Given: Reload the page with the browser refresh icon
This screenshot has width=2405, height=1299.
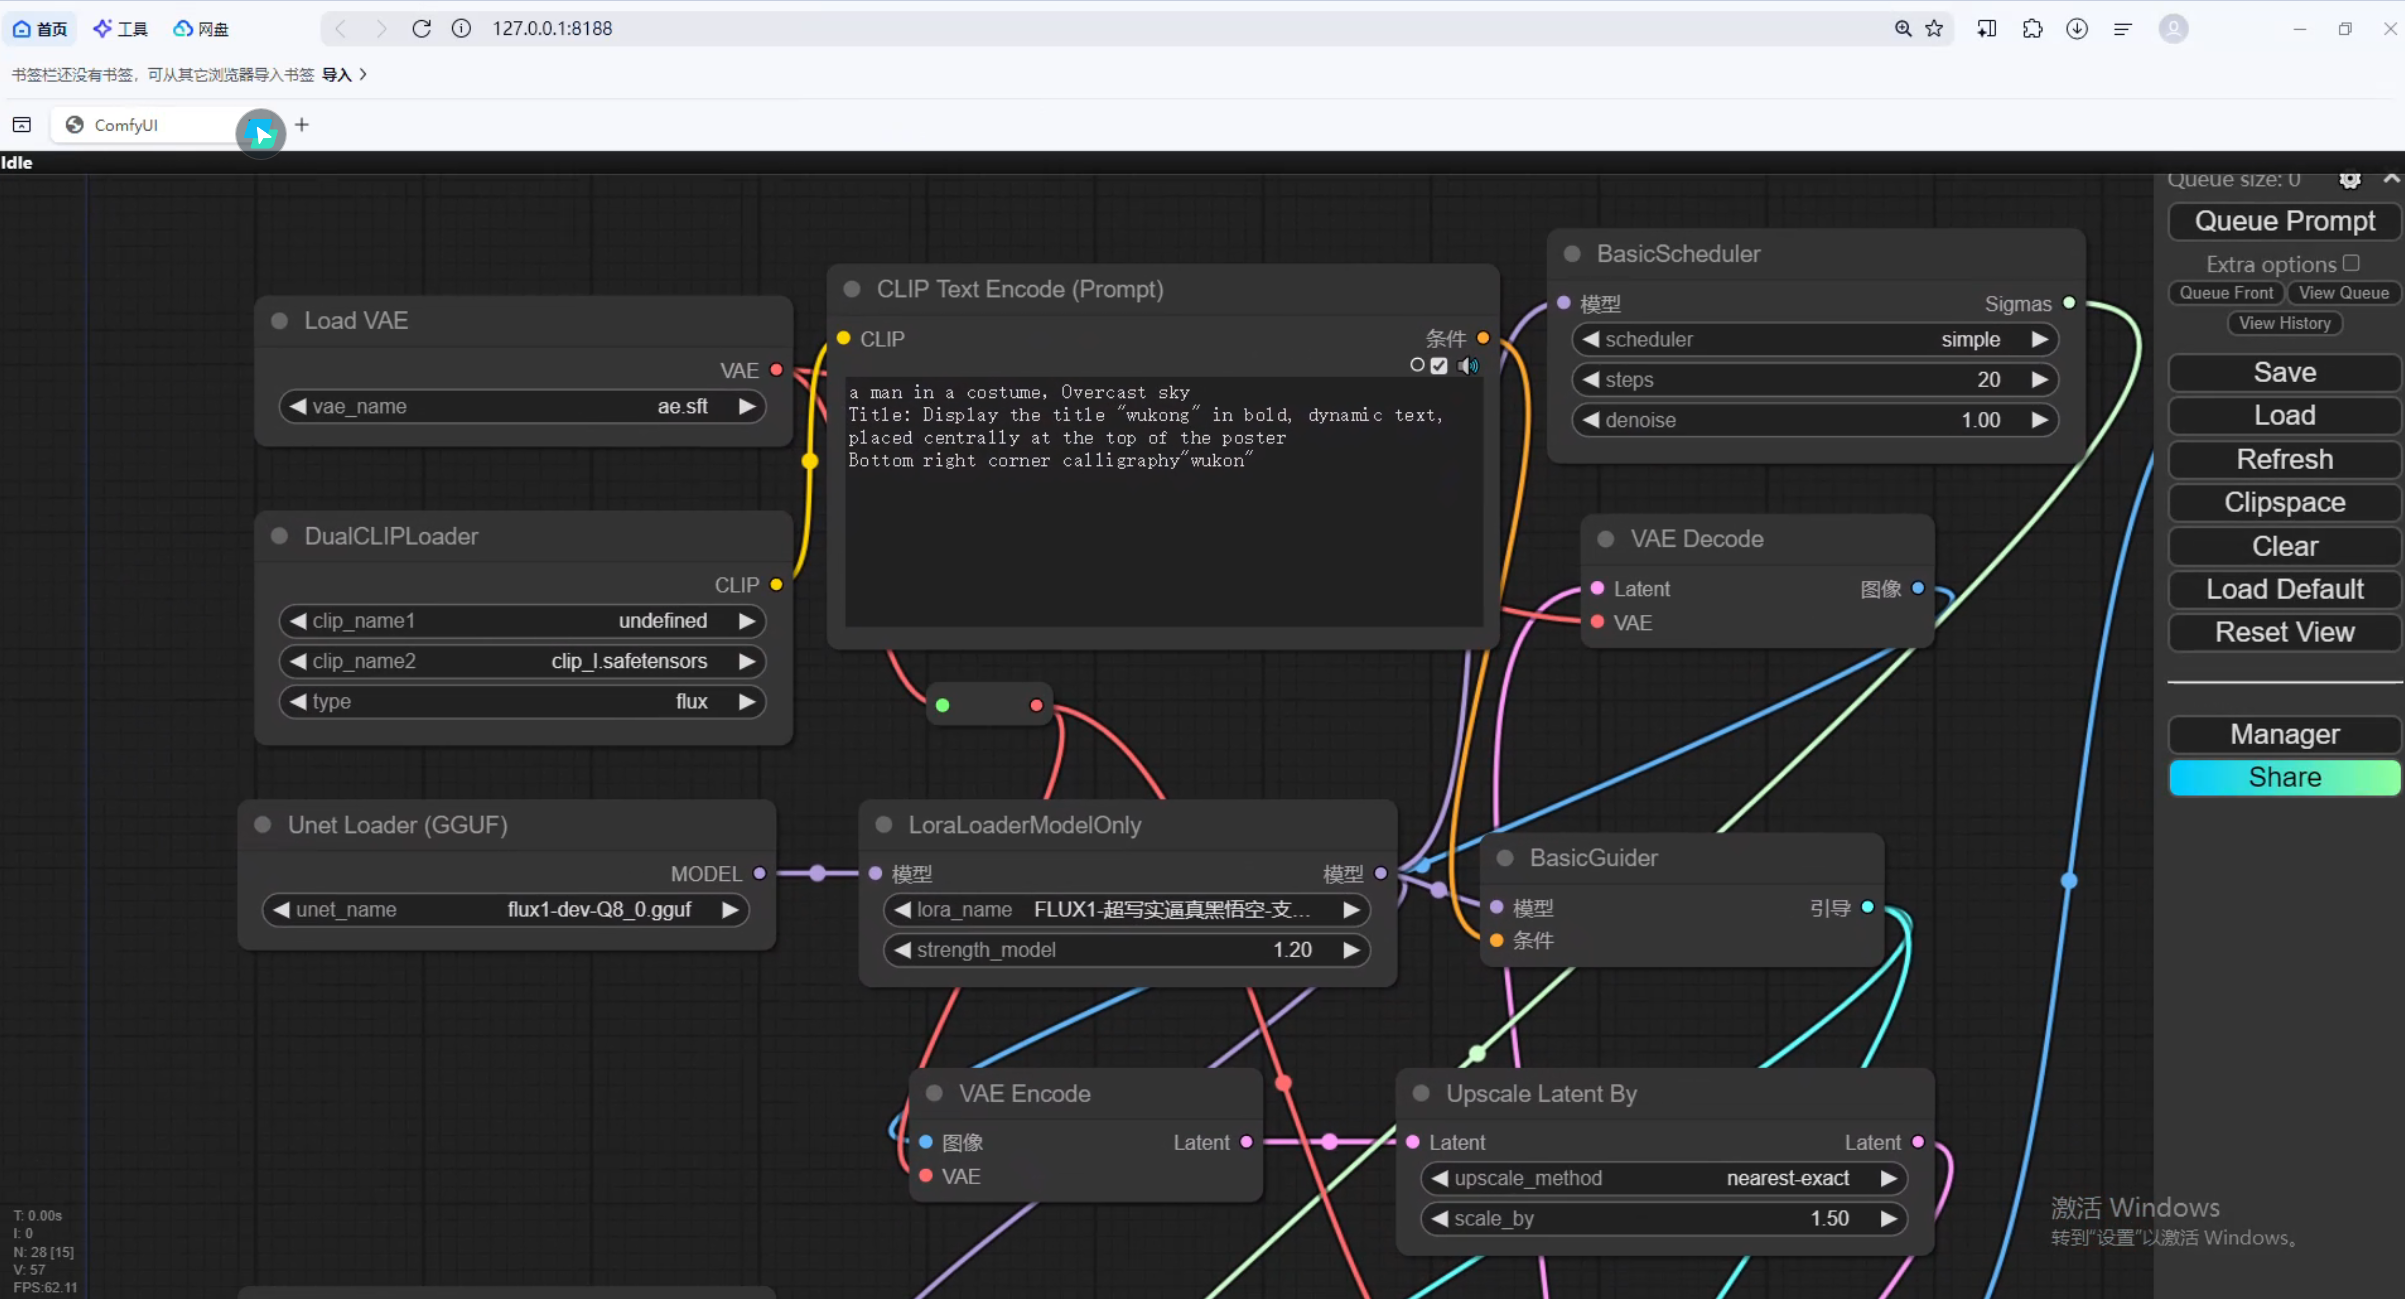Looking at the screenshot, I should coord(421,28).
